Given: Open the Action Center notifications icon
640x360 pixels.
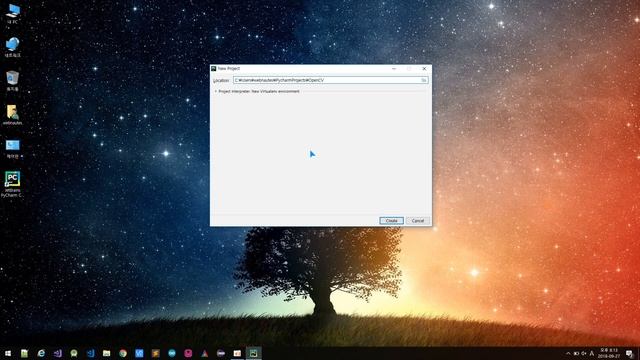Looking at the screenshot, I should click(x=629, y=353).
